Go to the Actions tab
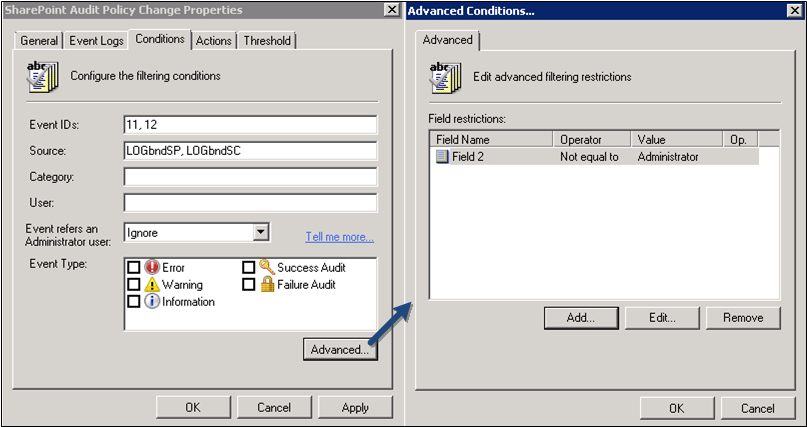Viewport: 807px width, 427px height. coord(214,41)
